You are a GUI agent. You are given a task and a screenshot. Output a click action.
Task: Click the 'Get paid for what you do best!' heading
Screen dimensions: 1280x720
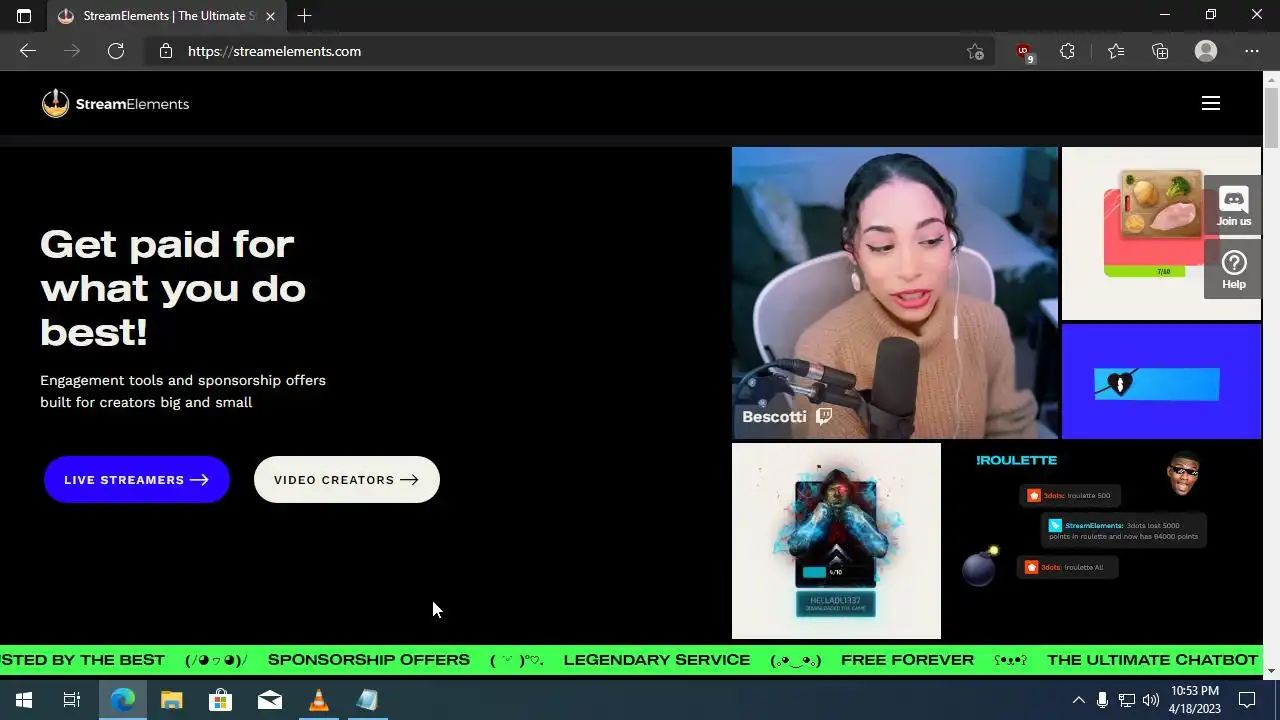[x=172, y=288]
